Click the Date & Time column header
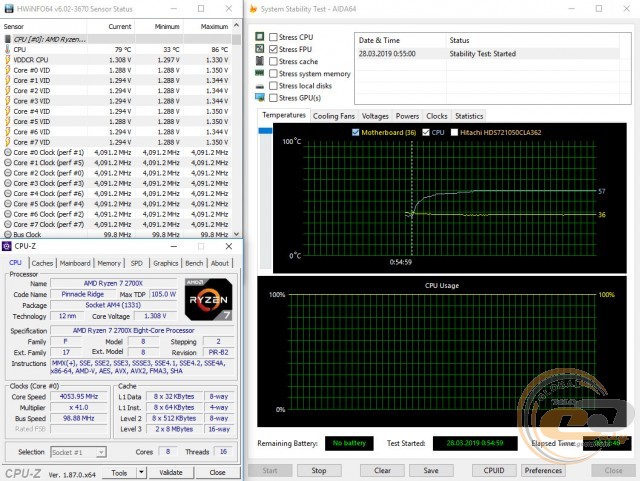Image resolution: width=640 pixels, height=481 pixels. 400,40
